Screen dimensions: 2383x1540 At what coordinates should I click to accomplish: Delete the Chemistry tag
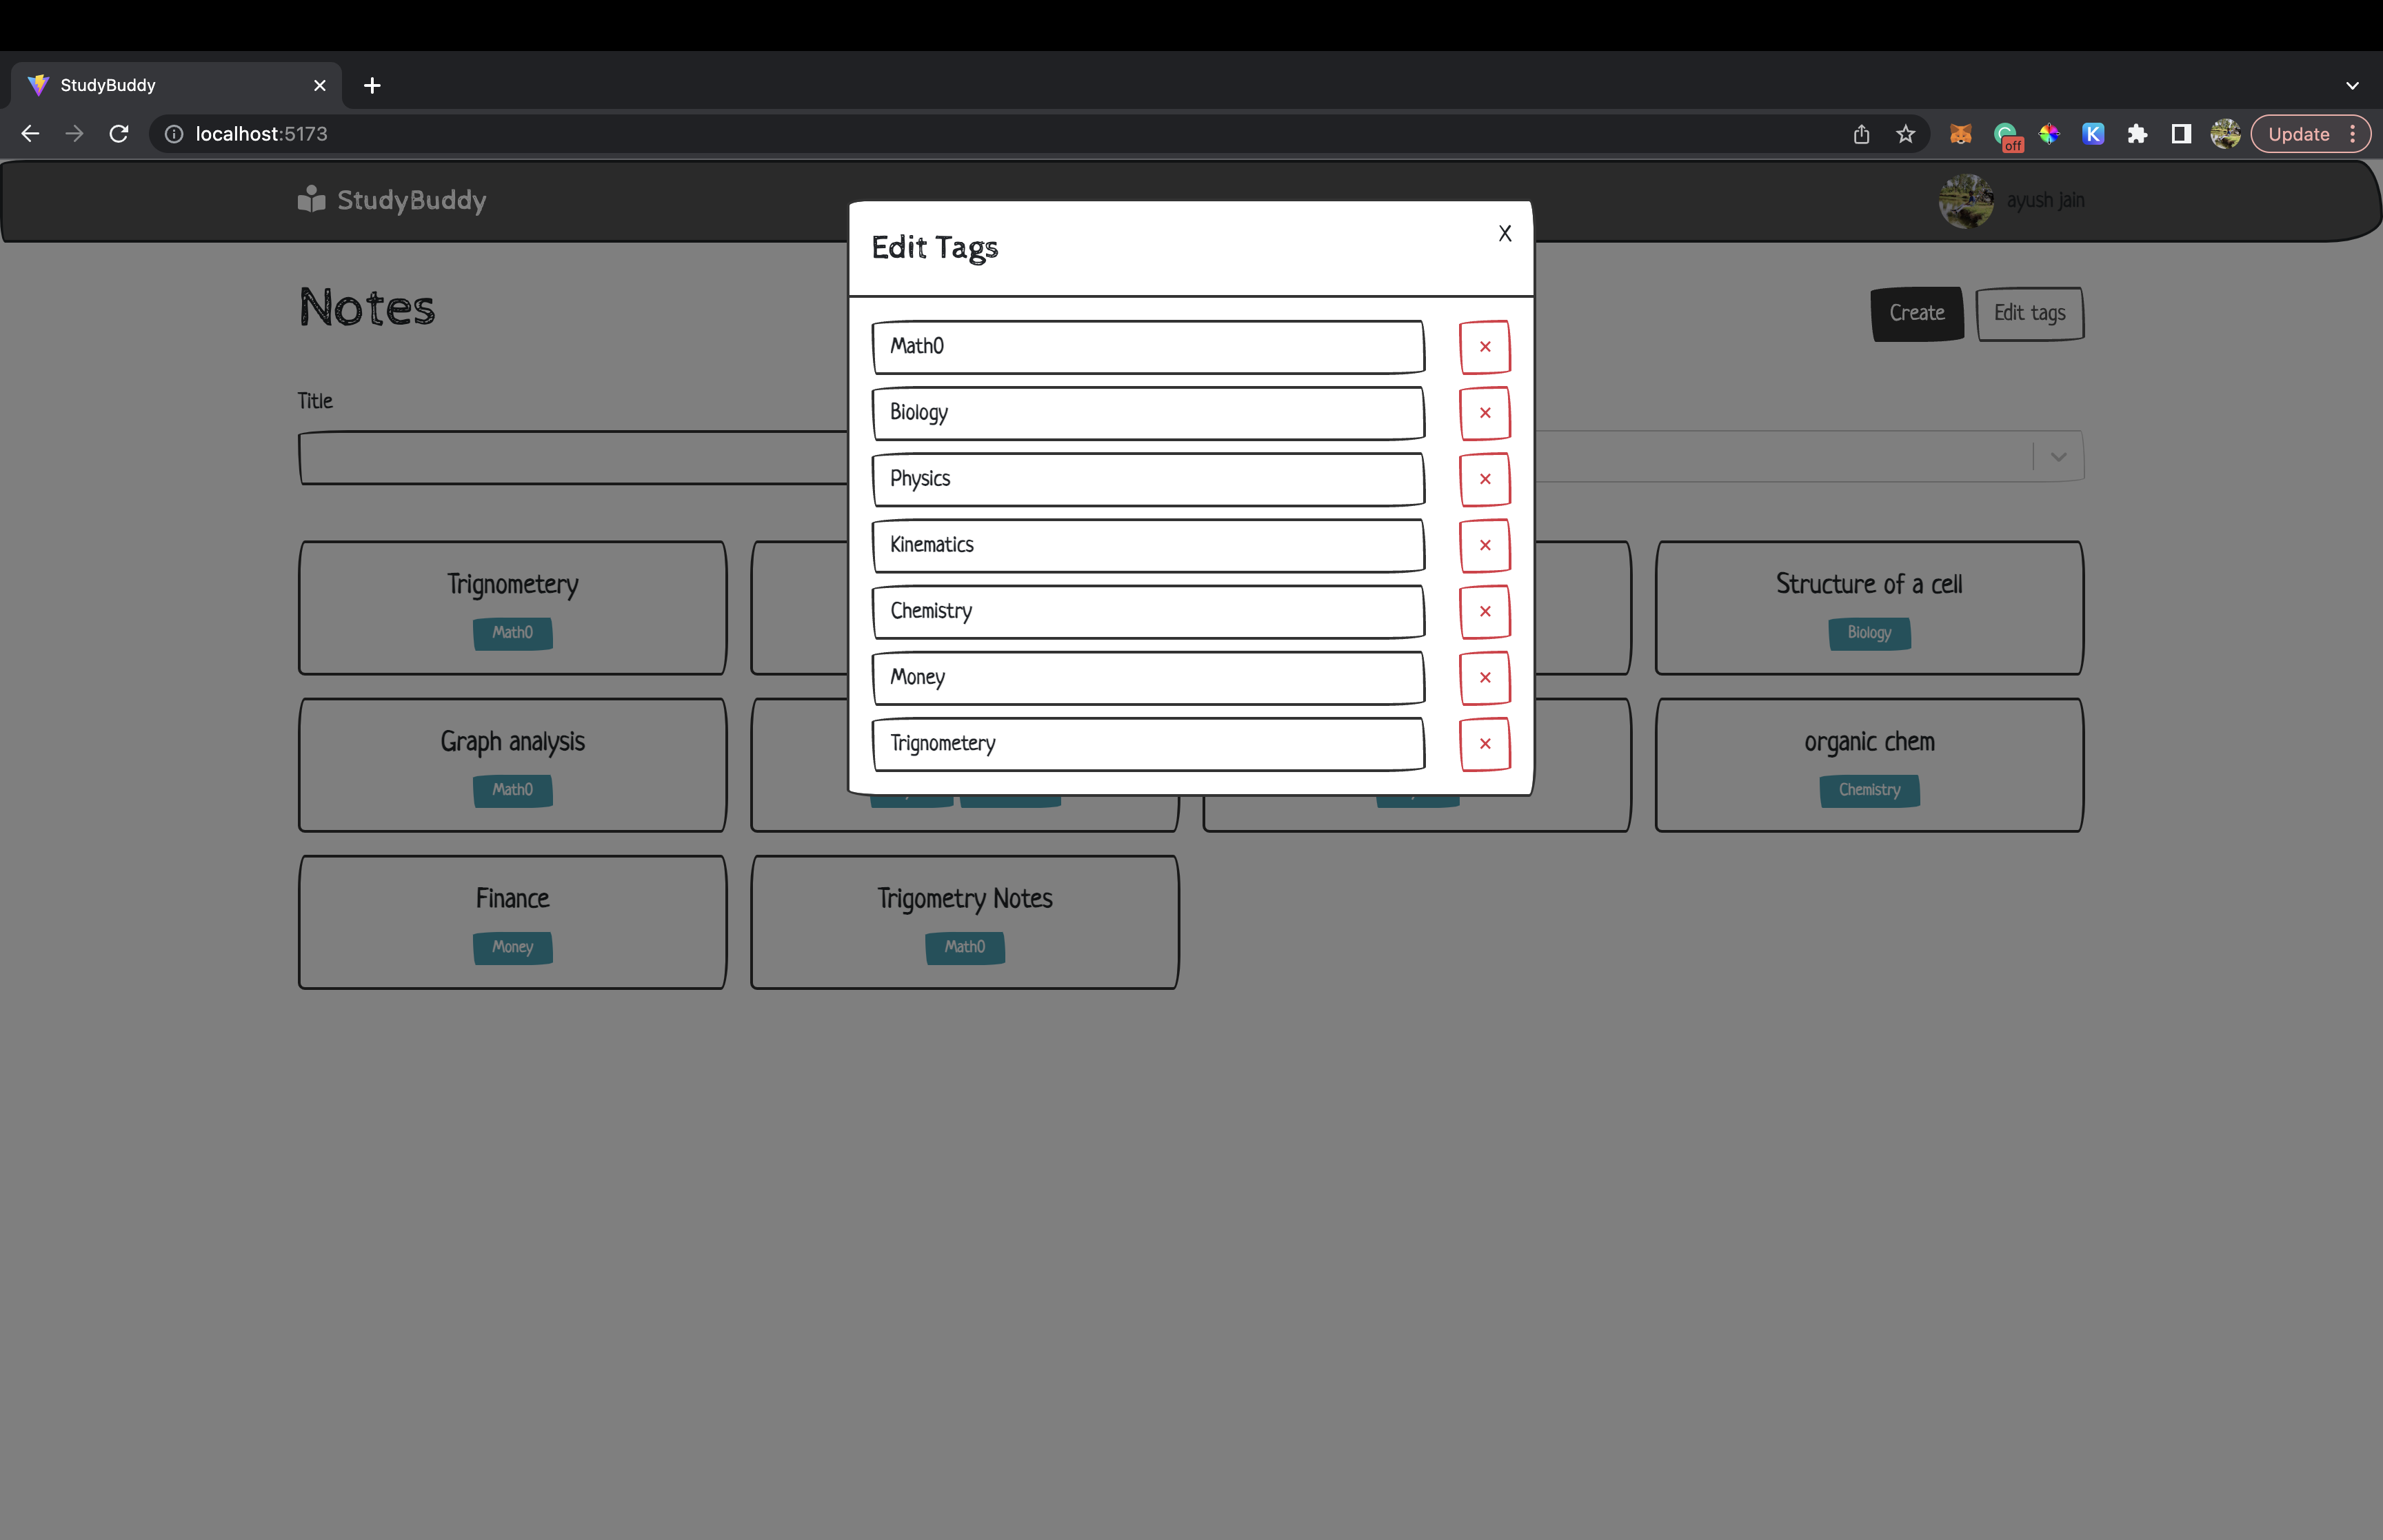1484,611
